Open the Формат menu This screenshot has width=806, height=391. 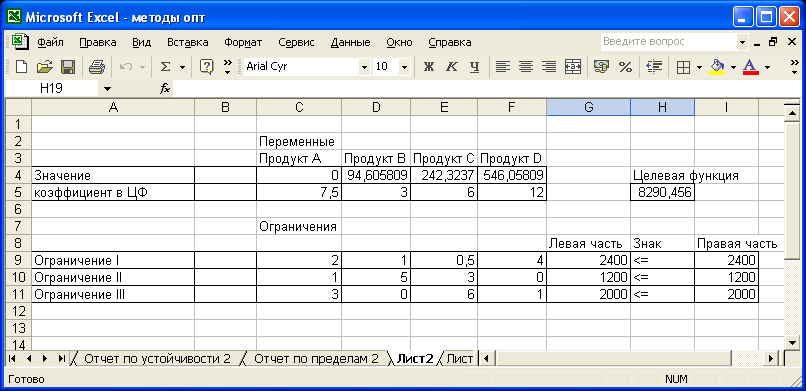click(x=243, y=42)
